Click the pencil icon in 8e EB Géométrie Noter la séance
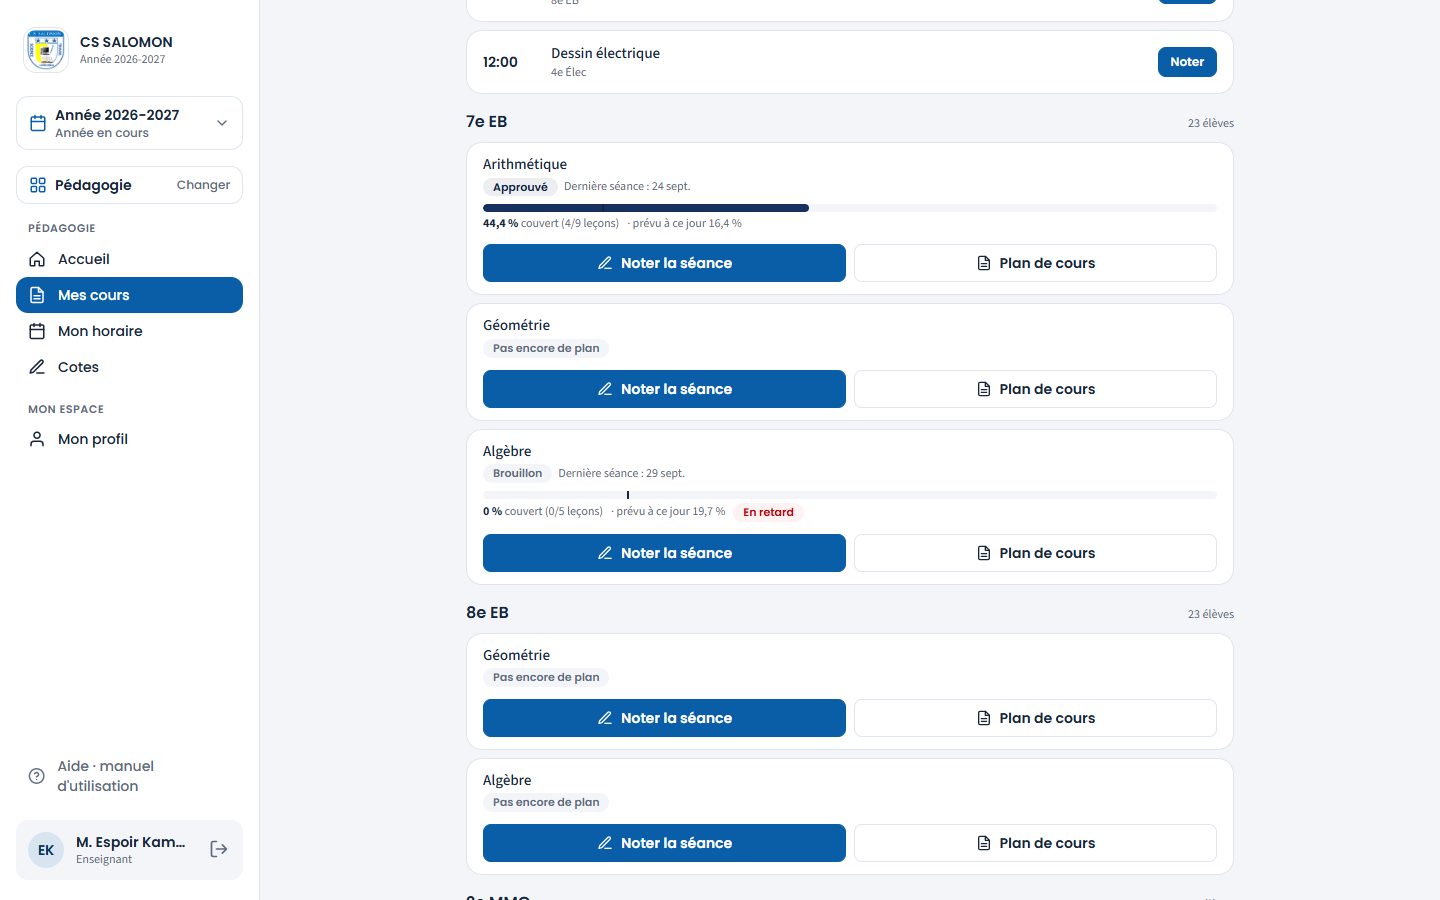The height and width of the screenshot is (900, 1440). (x=605, y=718)
